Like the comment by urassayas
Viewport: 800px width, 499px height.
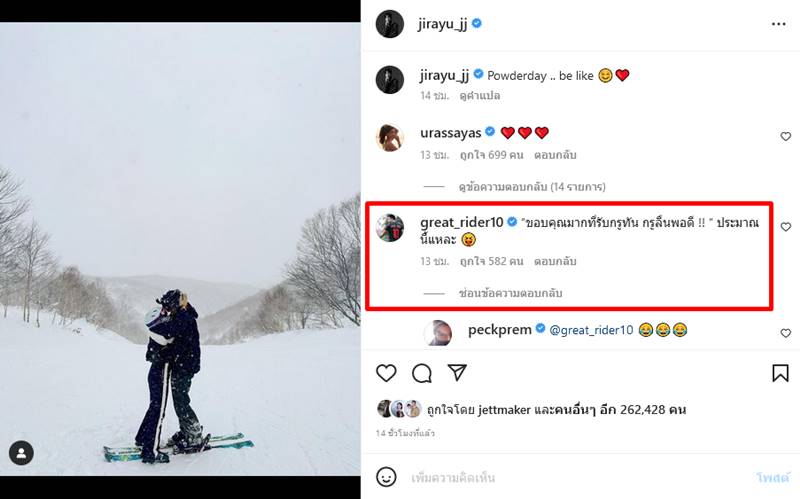(x=785, y=136)
